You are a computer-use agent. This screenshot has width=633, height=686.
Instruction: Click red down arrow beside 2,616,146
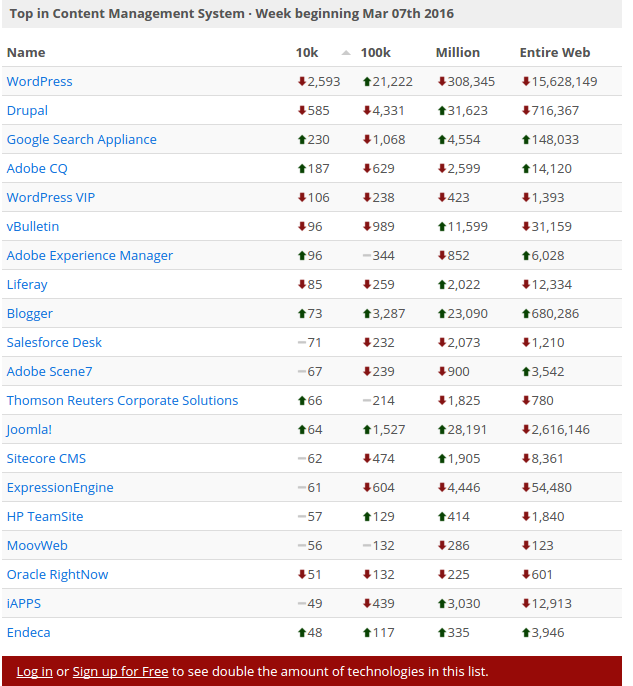click(526, 429)
